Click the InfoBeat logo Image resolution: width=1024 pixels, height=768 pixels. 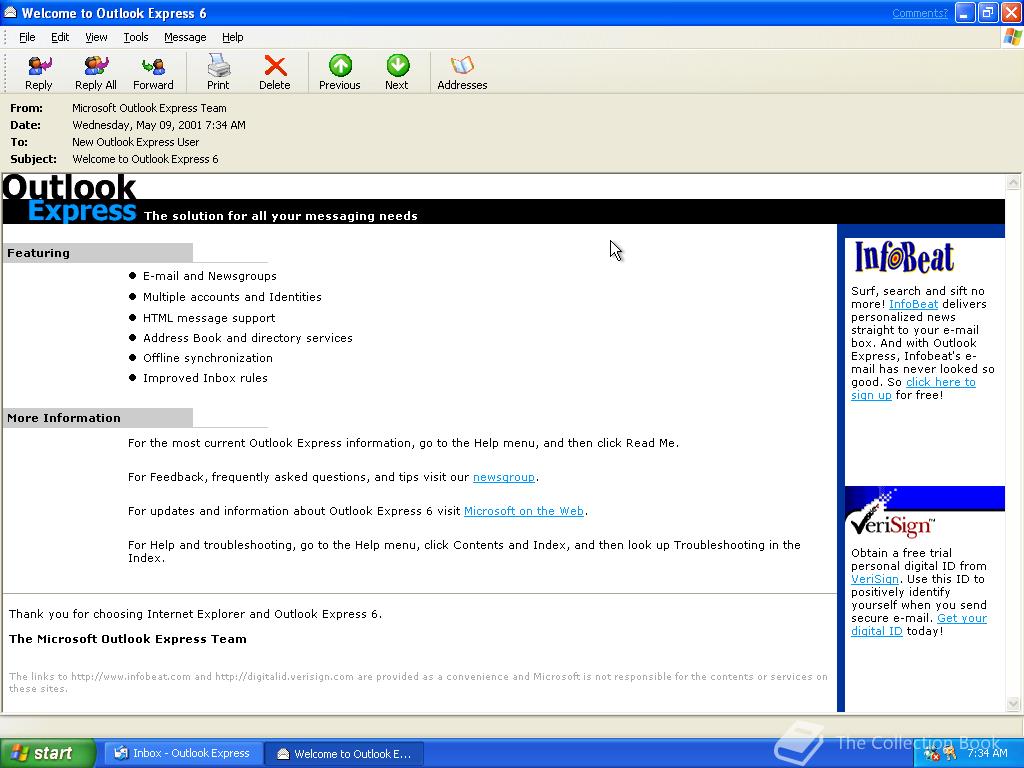(x=904, y=257)
